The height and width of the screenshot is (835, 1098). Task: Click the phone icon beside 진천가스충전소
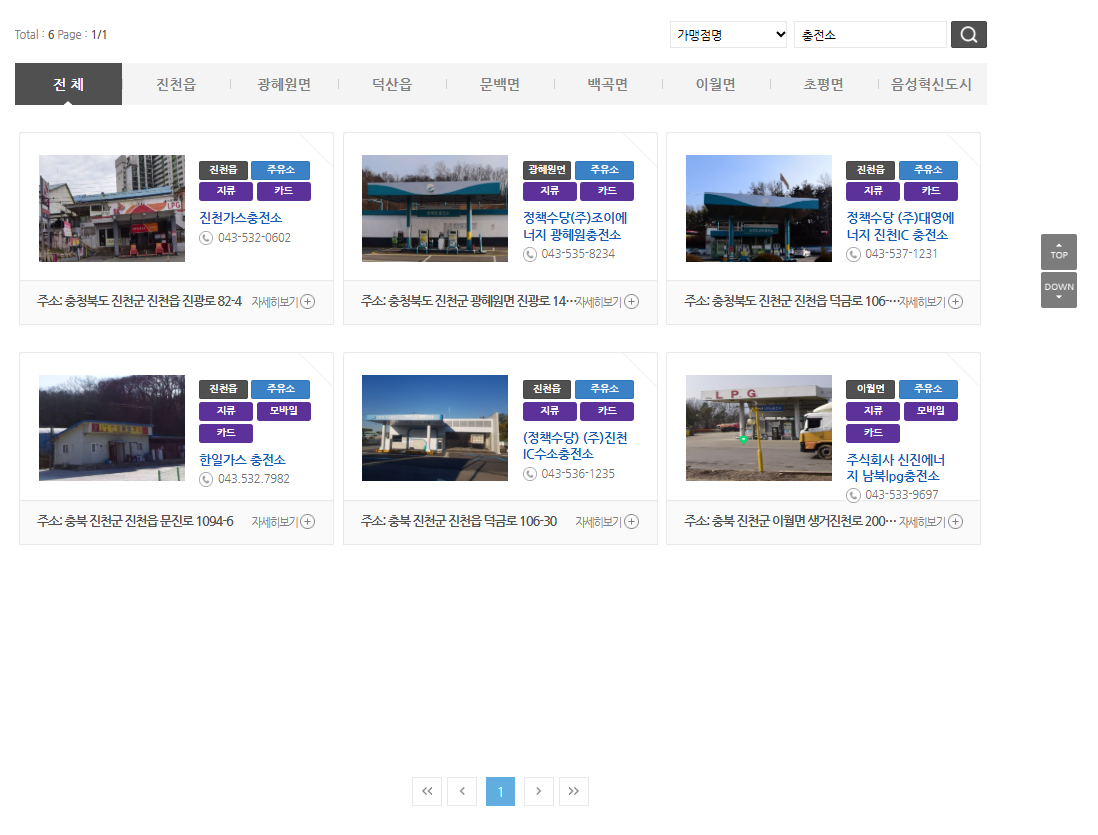206,239
